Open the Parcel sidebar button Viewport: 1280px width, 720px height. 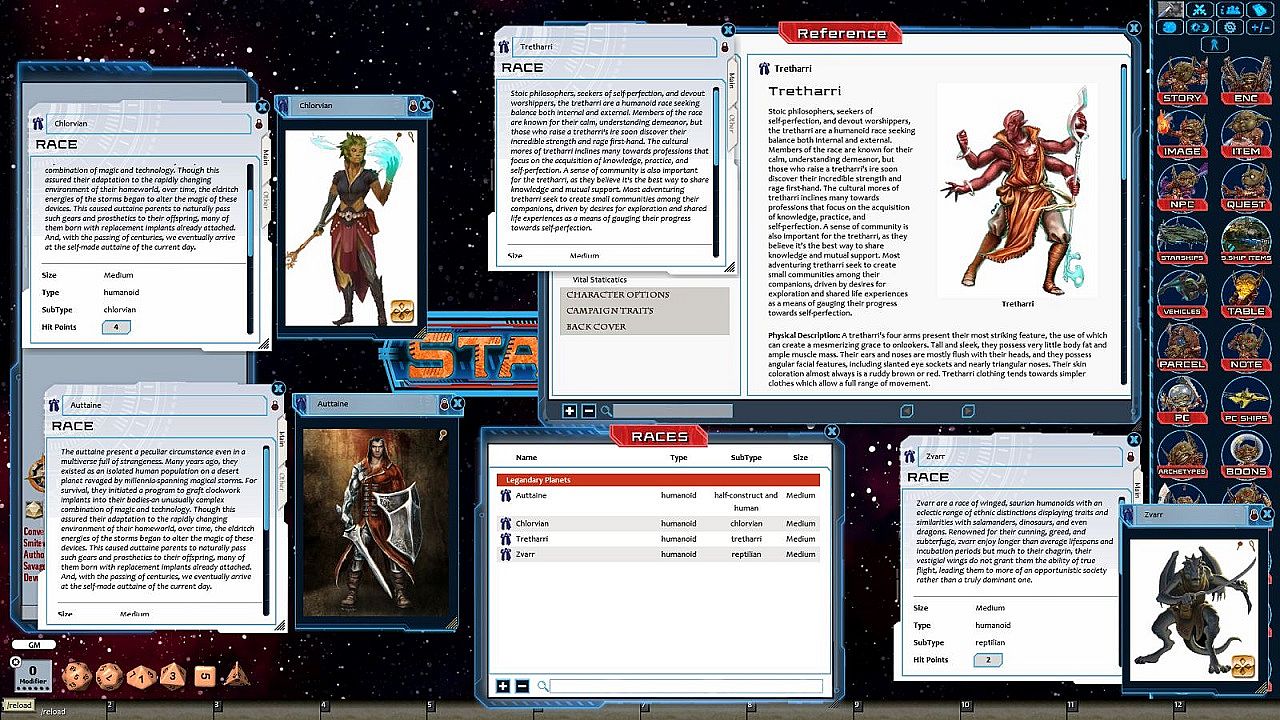[1182, 346]
